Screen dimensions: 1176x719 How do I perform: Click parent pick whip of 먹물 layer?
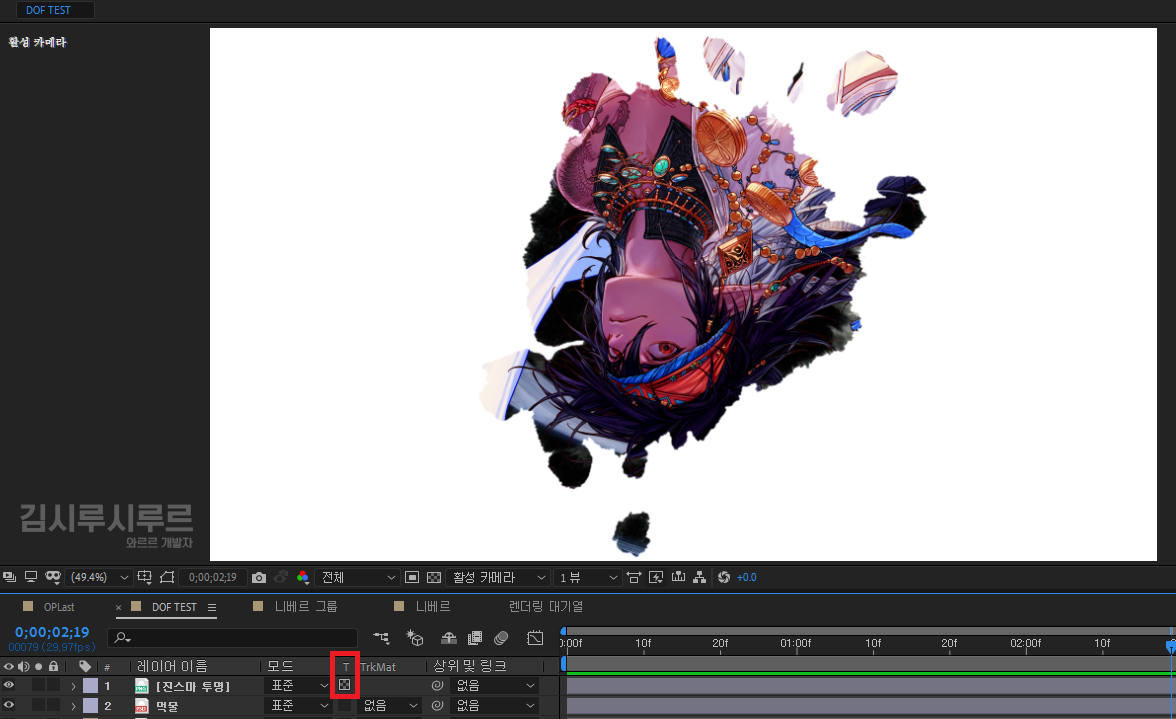437,706
